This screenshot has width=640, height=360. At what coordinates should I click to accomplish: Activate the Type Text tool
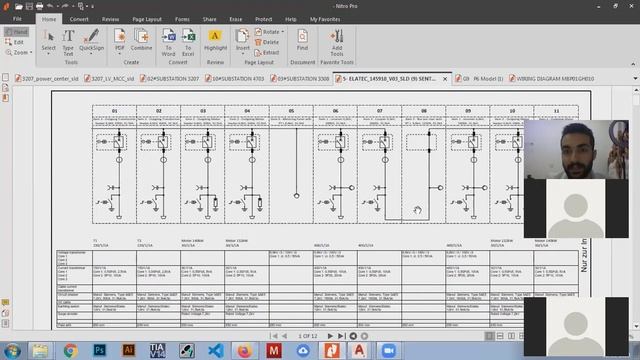[x=68, y=42]
